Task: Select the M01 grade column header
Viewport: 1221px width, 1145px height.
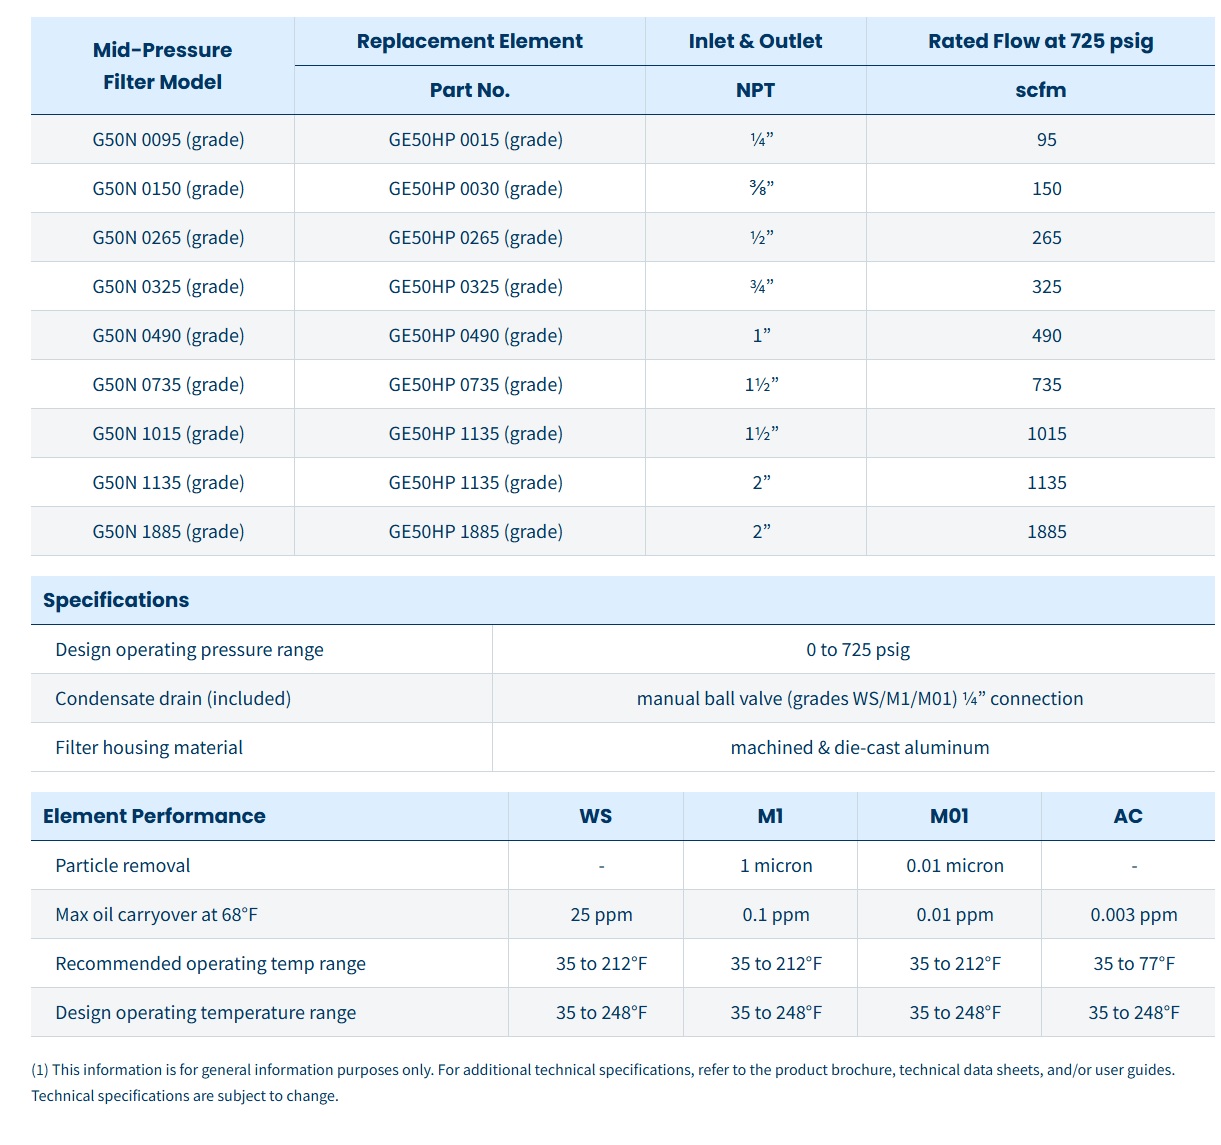Action: [949, 816]
